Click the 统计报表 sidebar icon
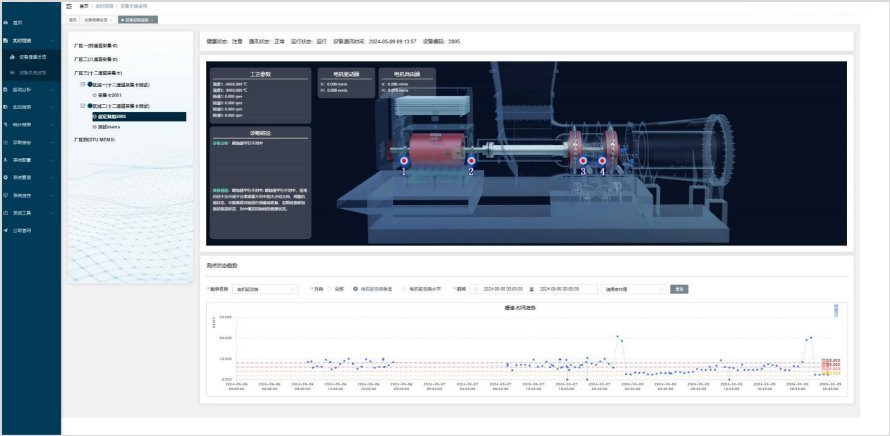 click(6, 124)
